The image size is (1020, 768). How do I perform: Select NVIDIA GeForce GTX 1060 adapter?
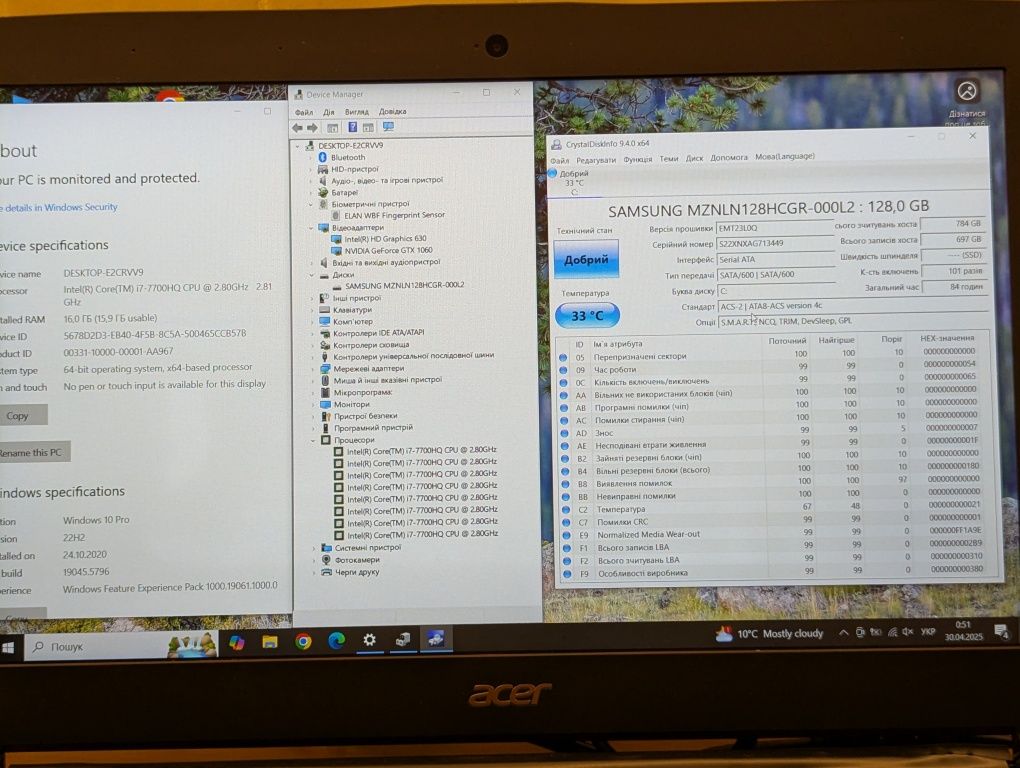pos(388,250)
